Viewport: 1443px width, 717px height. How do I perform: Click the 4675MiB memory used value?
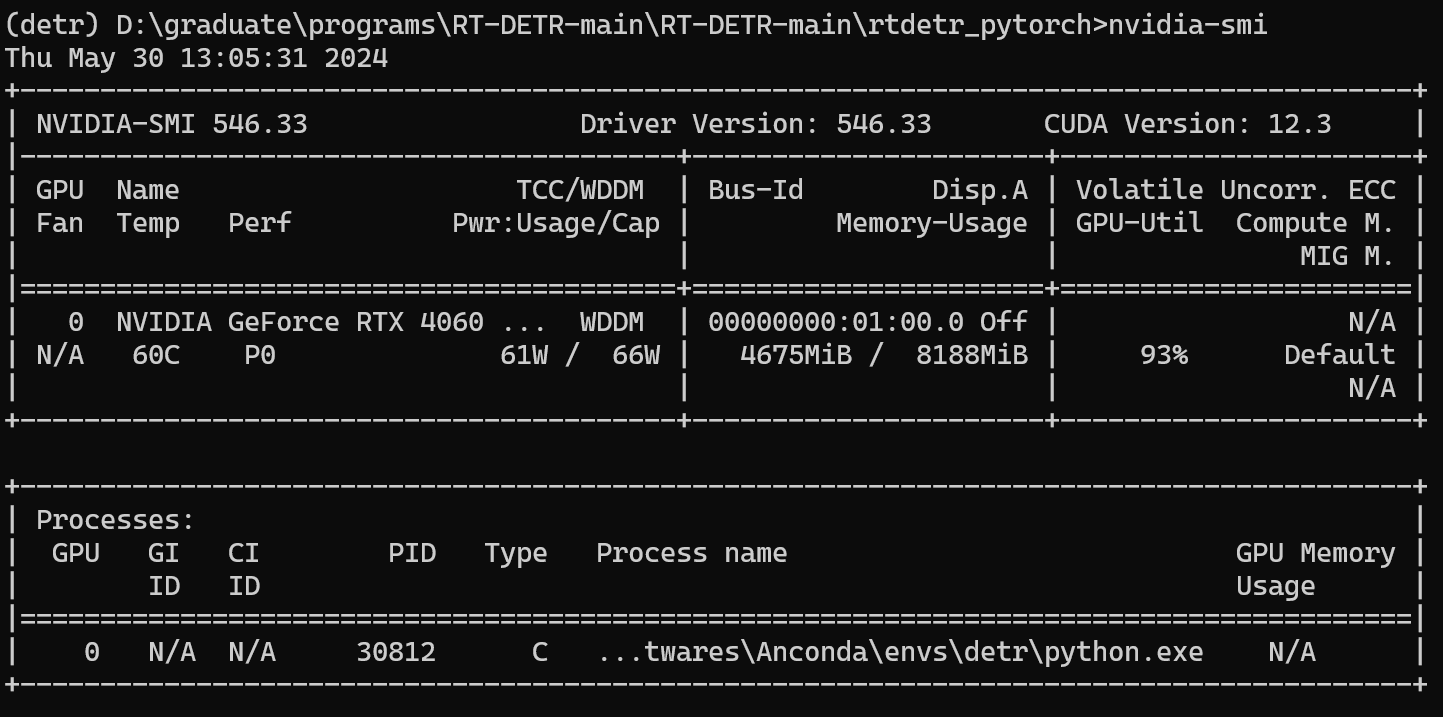coord(796,355)
